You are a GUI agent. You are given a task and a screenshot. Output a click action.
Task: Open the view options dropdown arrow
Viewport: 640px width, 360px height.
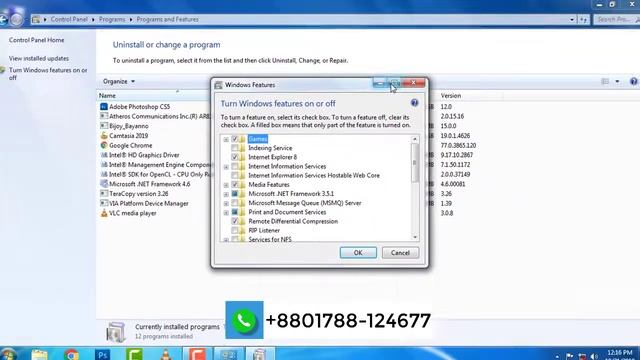[617, 82]
